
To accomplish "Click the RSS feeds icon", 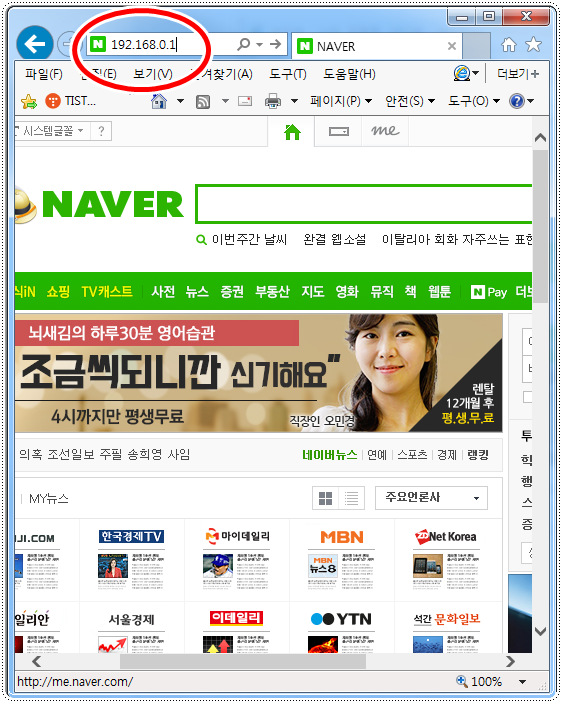I will point(203,102).
